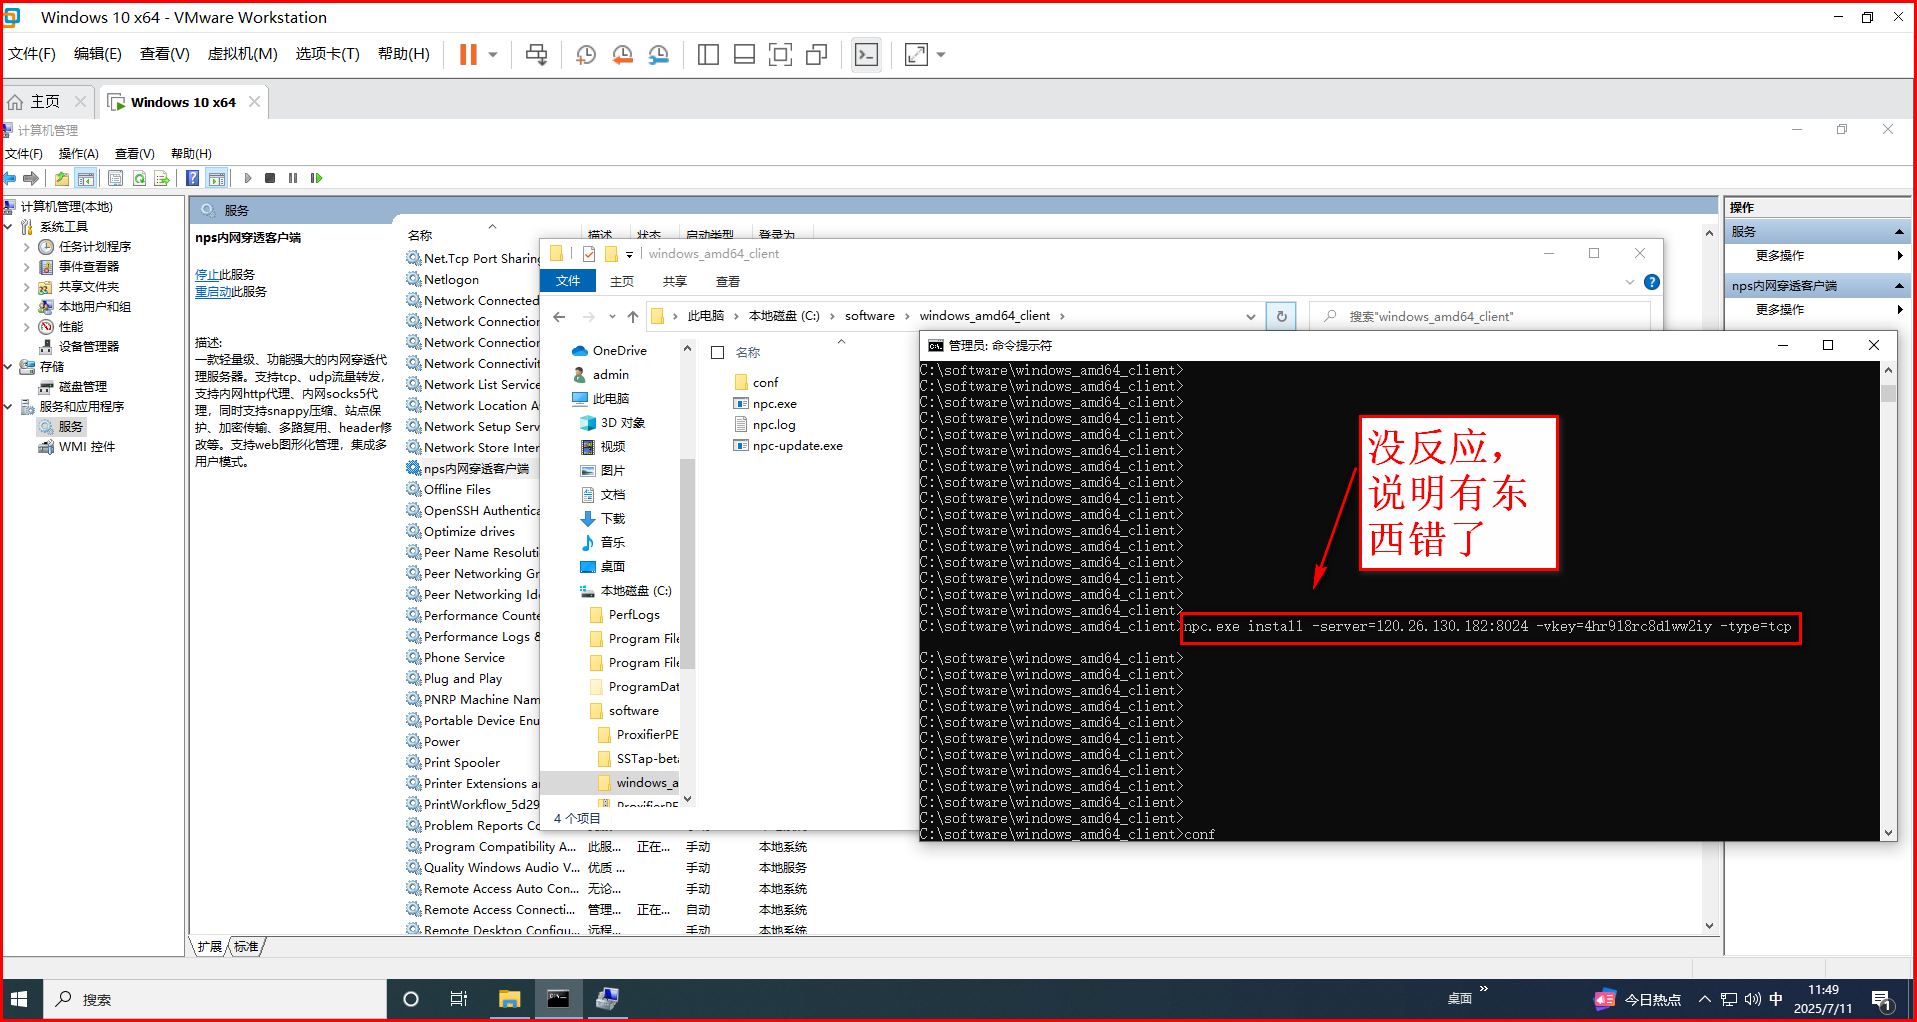Collapse the 系统工具 tree node

[x=8, y=227]
